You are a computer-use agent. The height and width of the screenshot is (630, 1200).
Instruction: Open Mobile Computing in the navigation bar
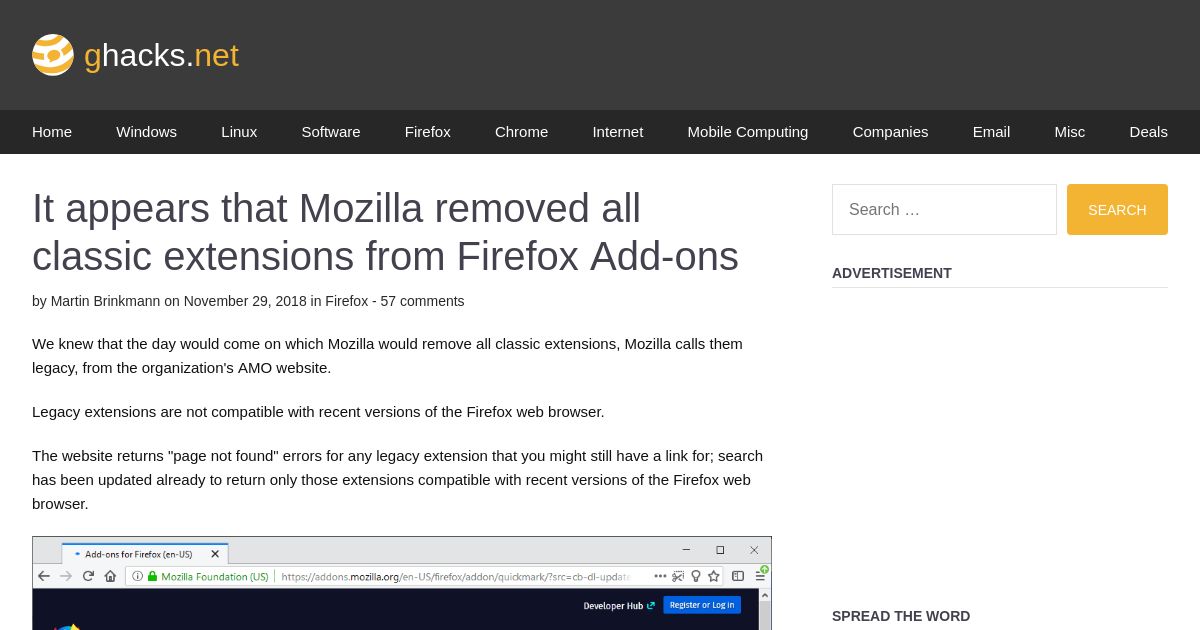pyautogui.click(x=748, y=132)
